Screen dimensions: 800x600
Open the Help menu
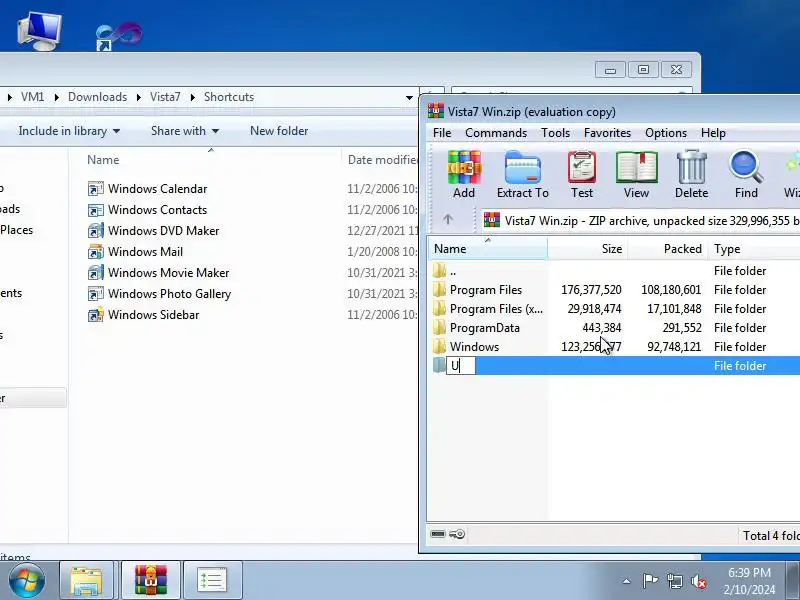tap(713, 133)
